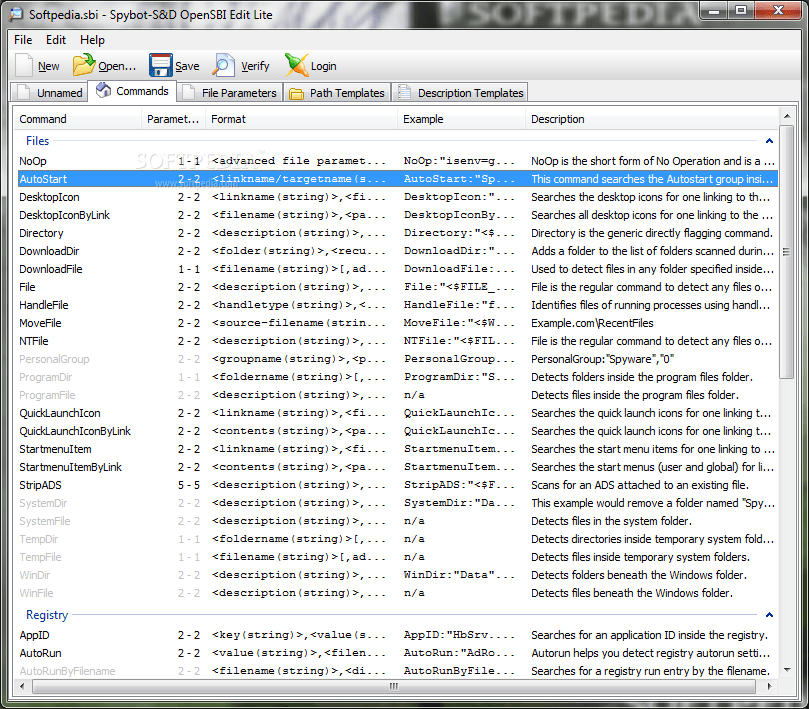Select the DesktopIconByLink command

pos(396,215)
